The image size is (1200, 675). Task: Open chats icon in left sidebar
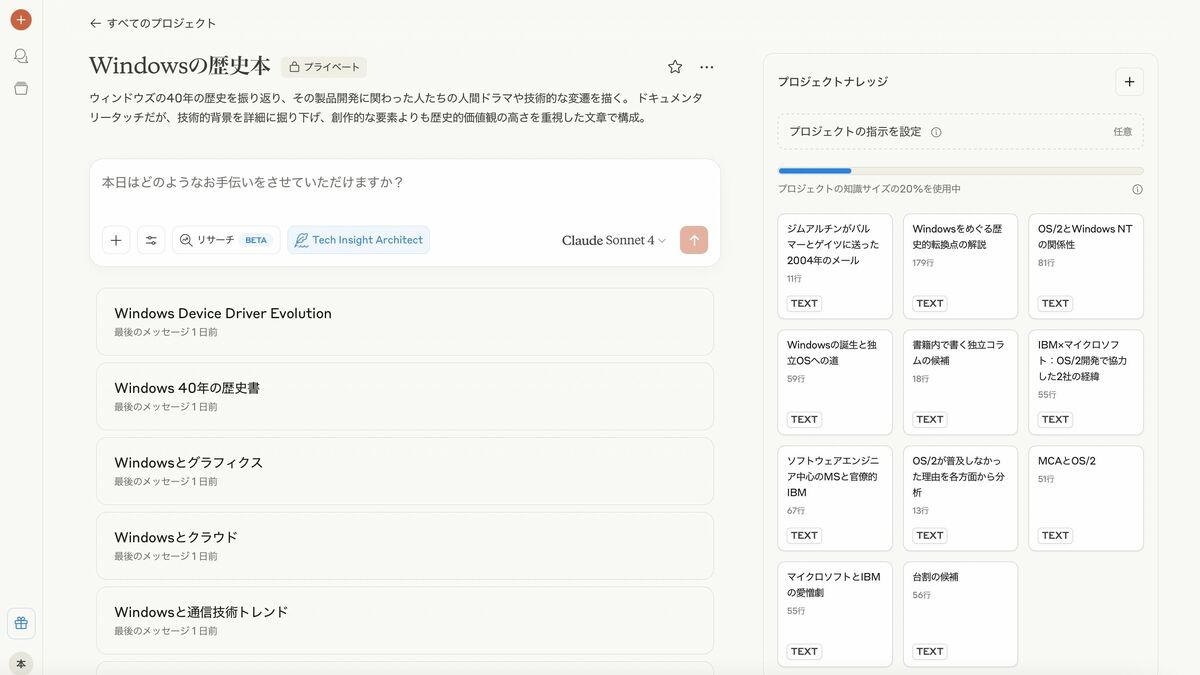[x=21, y=56]
